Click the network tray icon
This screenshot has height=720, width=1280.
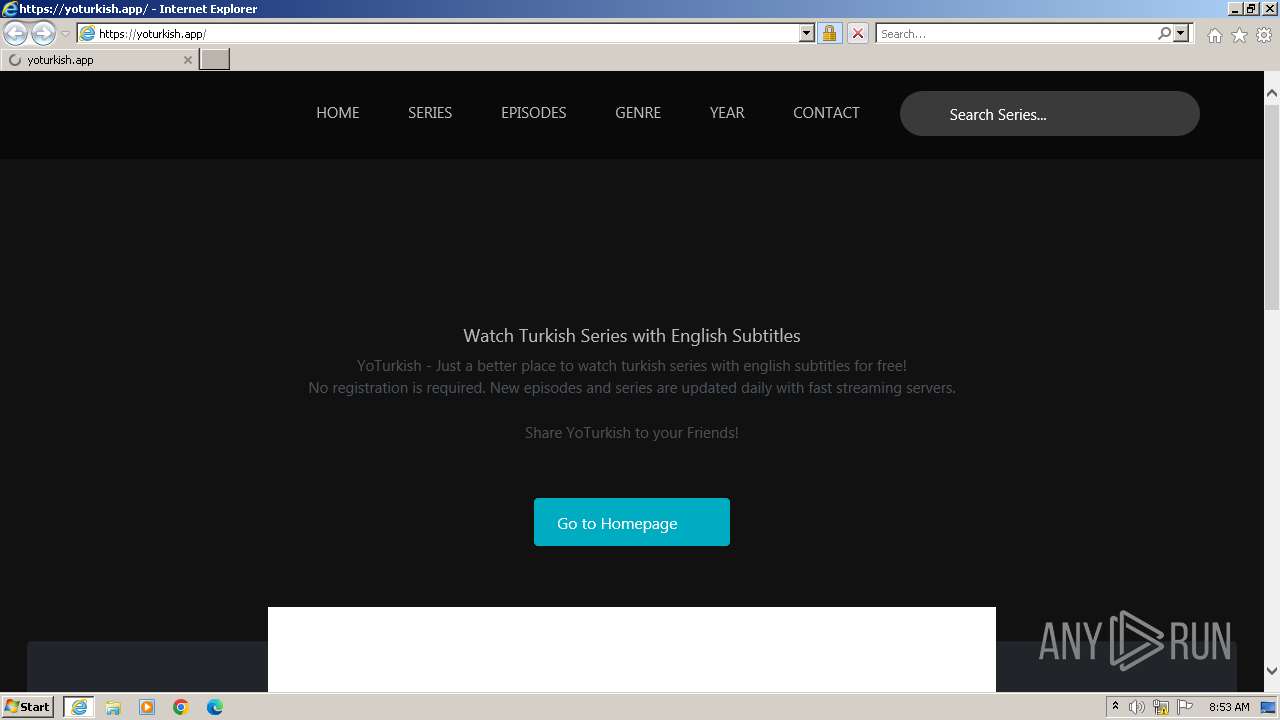(1161, 707)
